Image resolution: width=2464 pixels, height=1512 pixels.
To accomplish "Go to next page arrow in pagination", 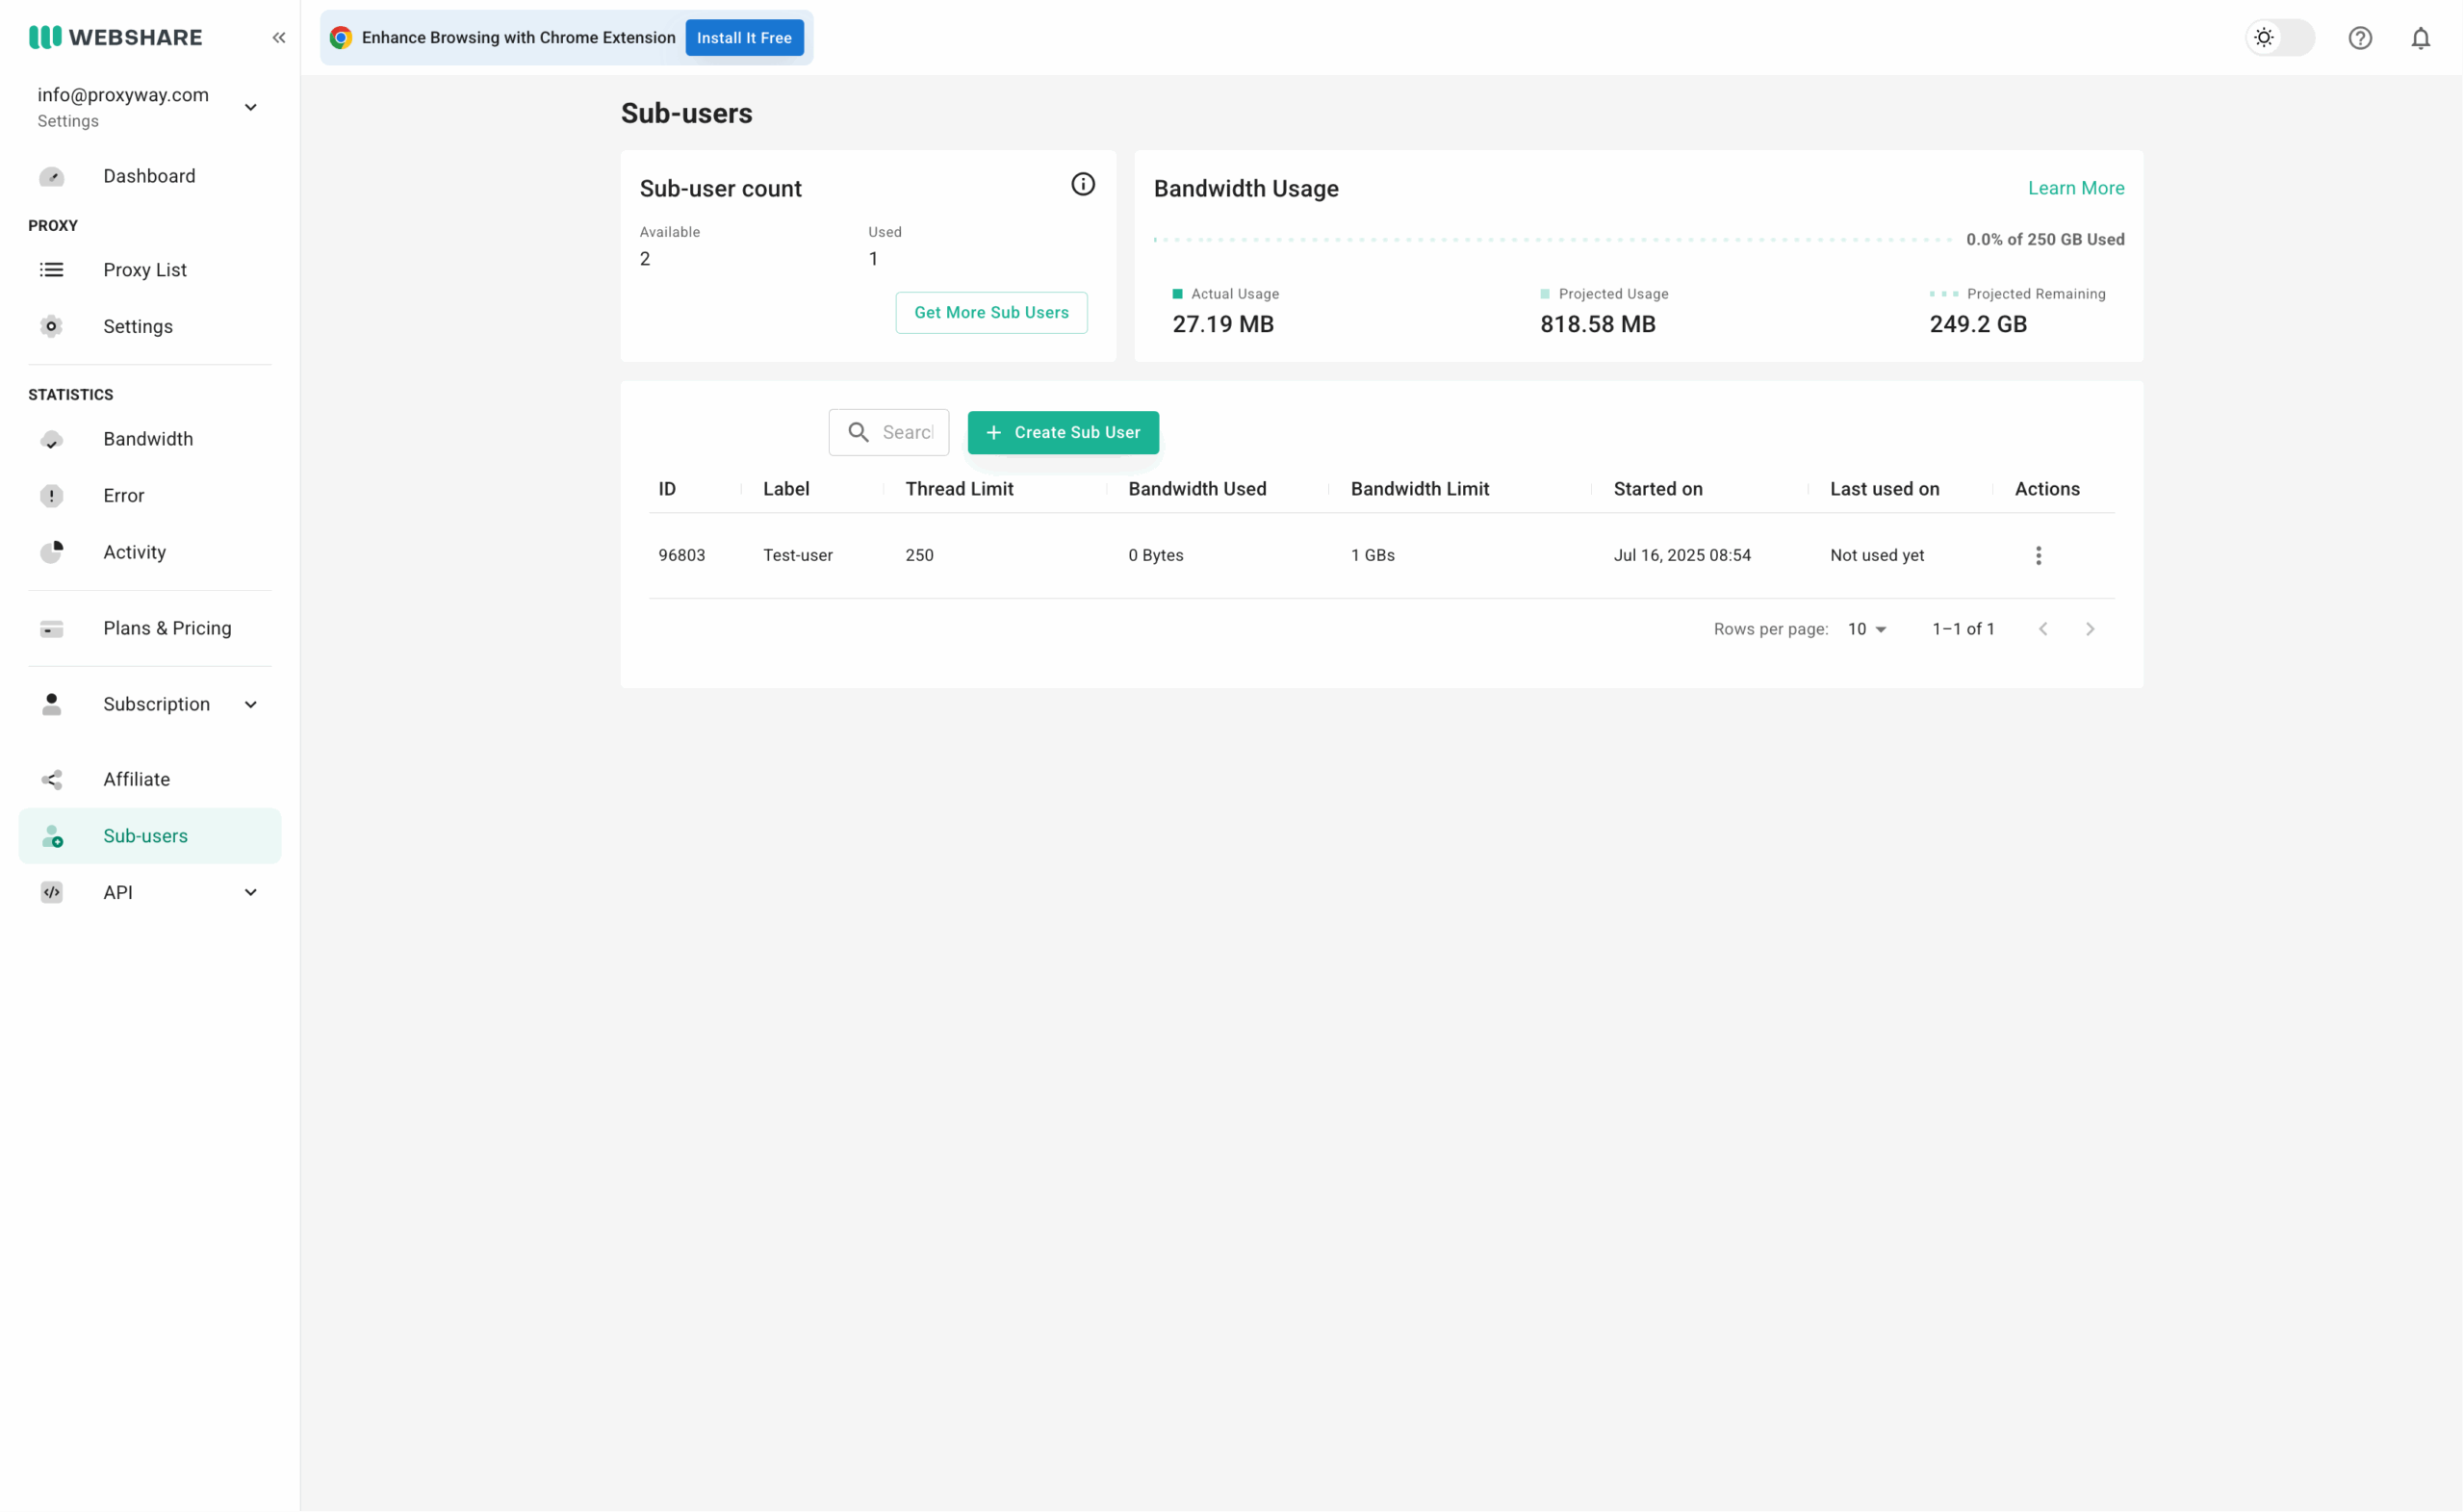I will point(2090,629).
